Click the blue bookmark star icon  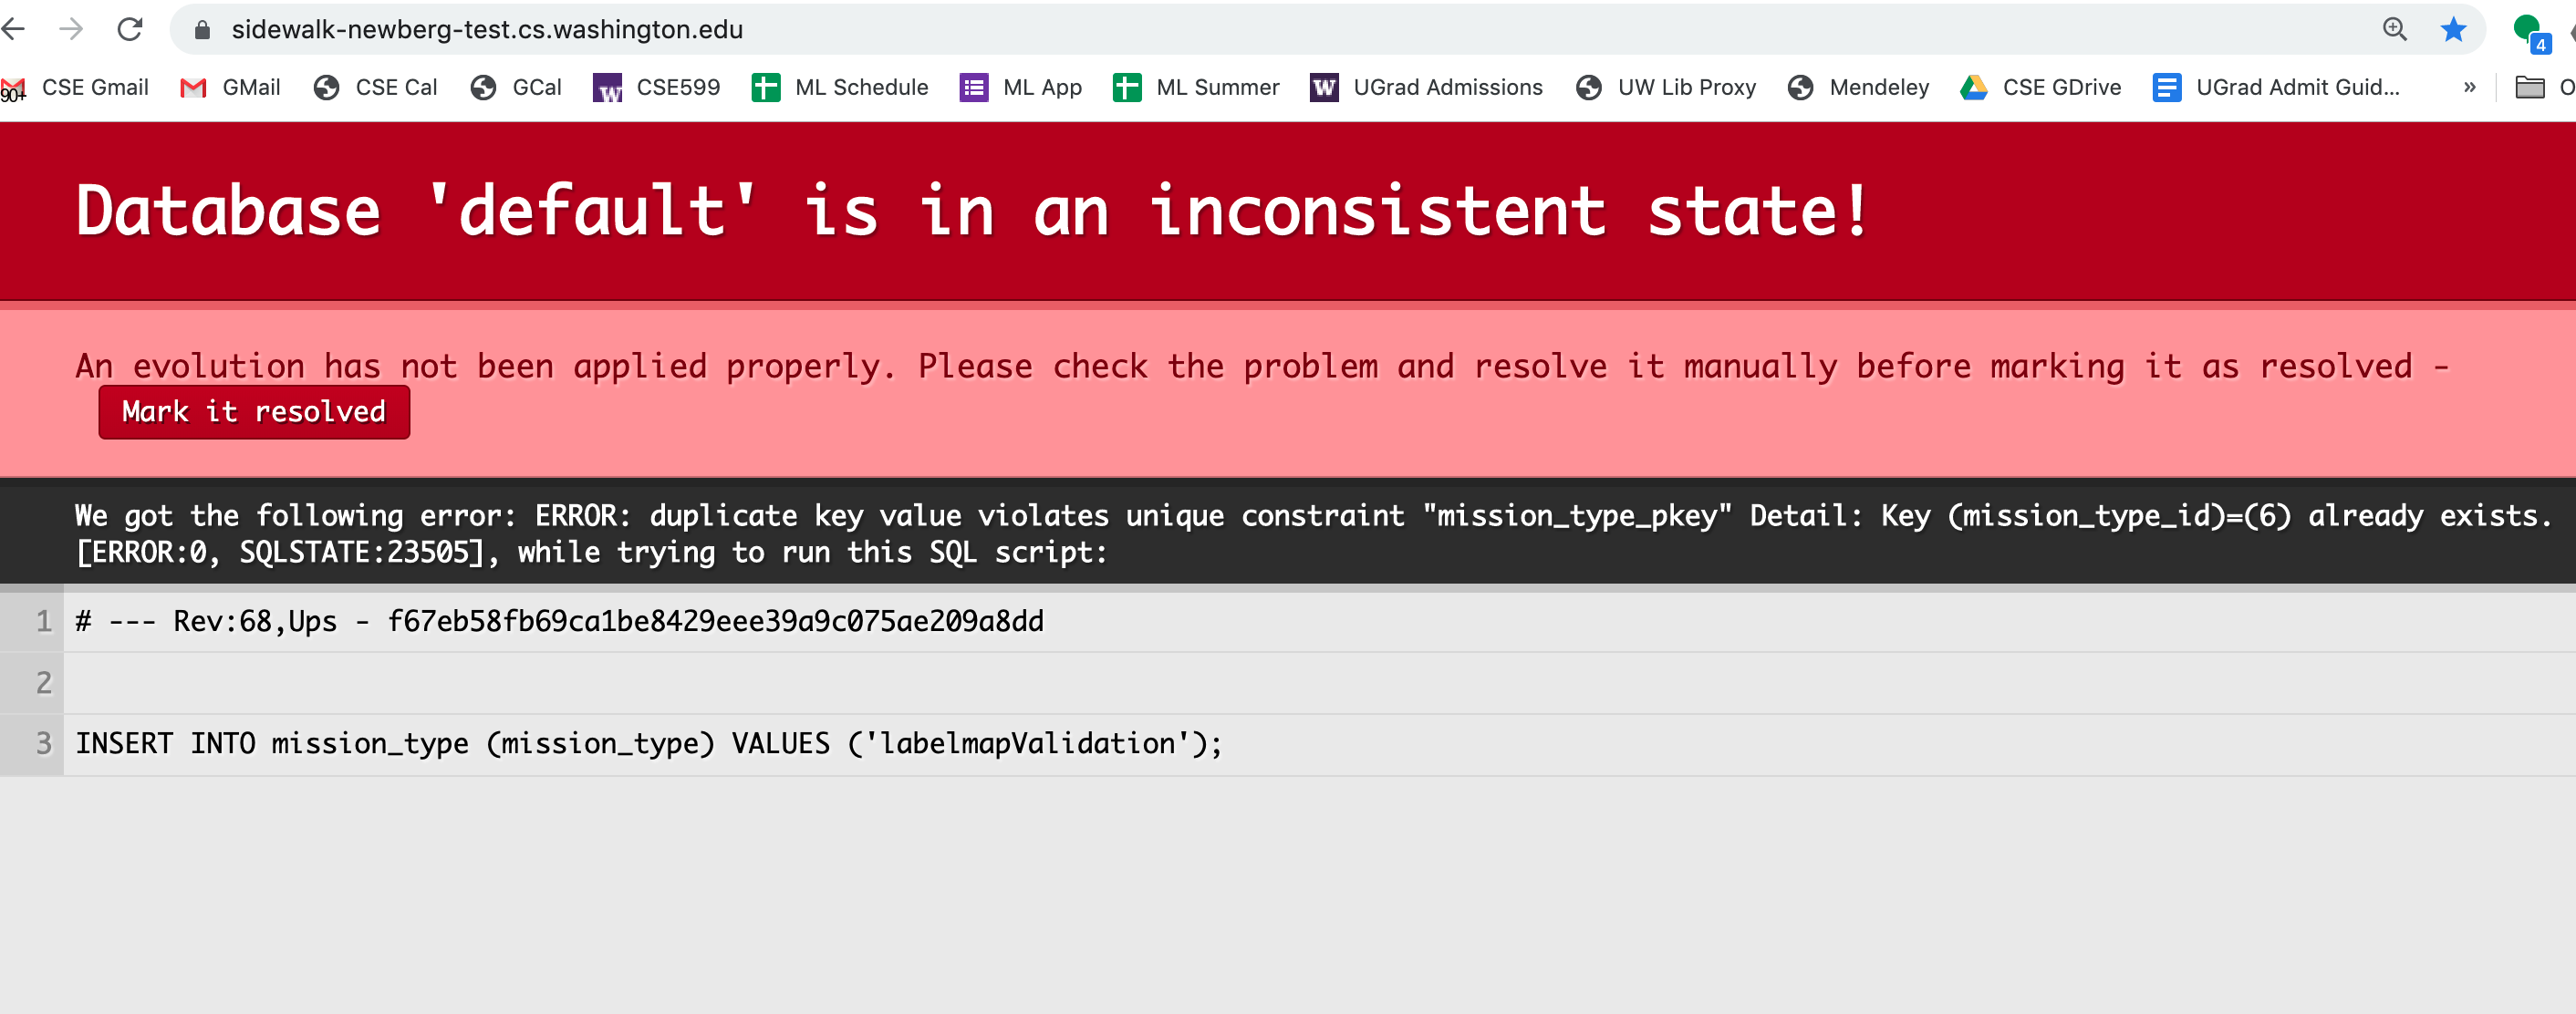[x=2452, y=29]
